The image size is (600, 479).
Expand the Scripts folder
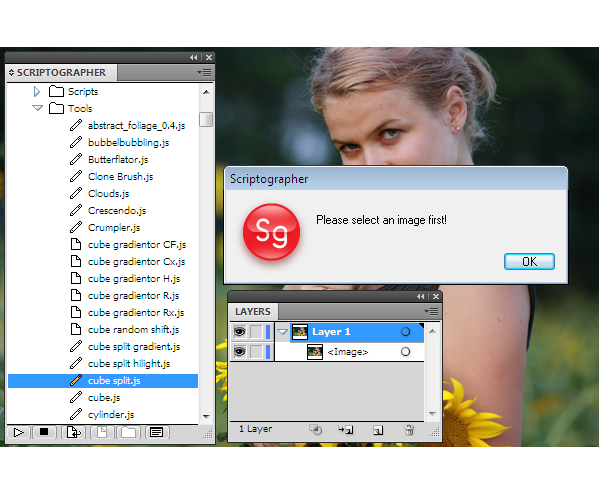(x=37, y=91)
